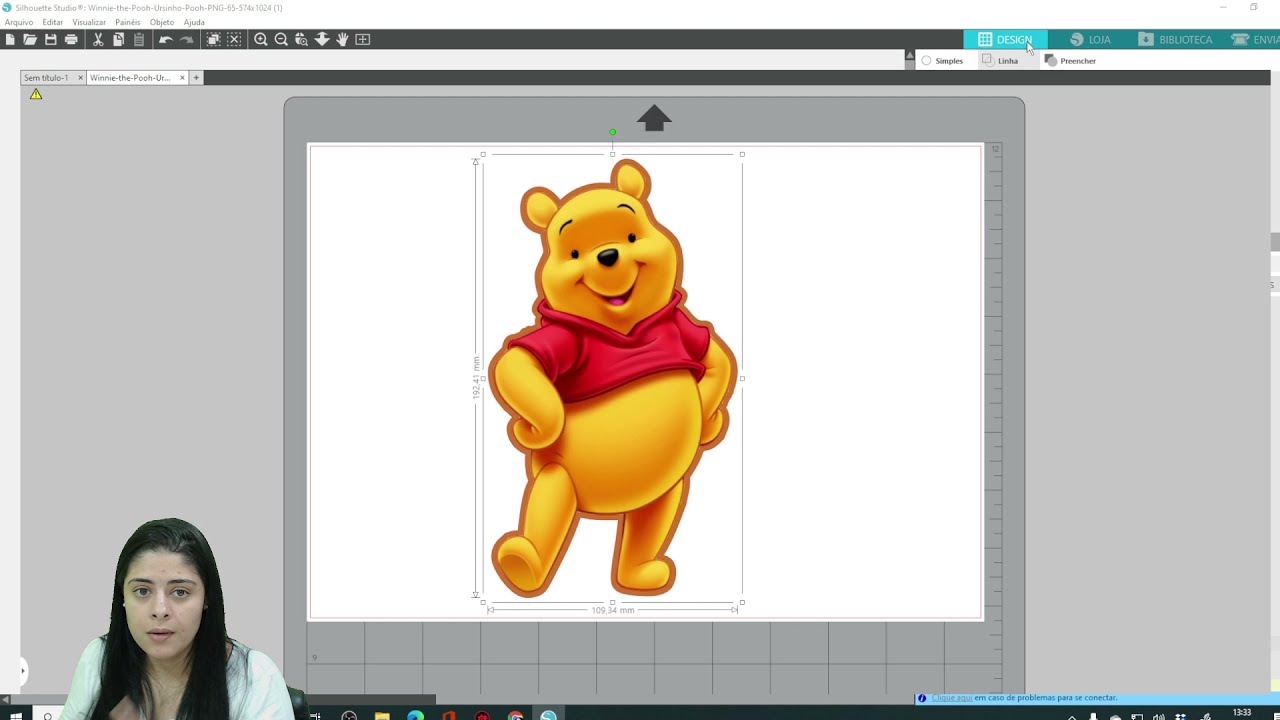Paste using the clipboard icon
Image resolution: width=1280 pixels, height=720 pixels.
coord(139,39)
